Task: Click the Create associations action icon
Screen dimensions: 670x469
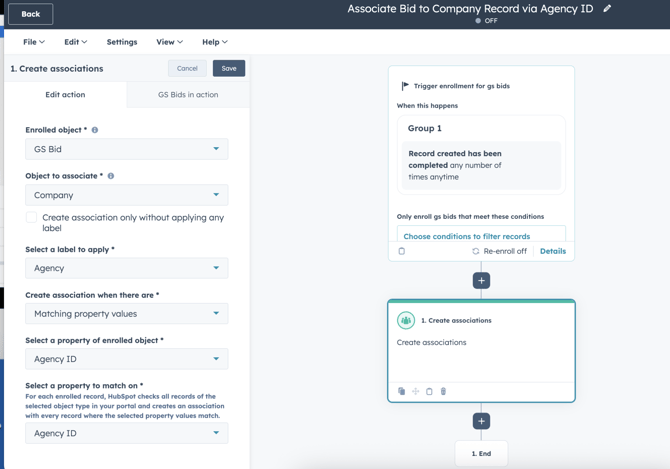Action: (x=406, y=320)
